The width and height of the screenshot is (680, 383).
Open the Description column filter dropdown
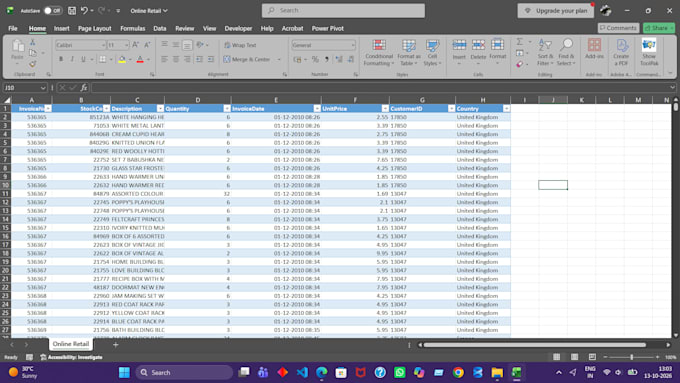click(x=160, y=108)
